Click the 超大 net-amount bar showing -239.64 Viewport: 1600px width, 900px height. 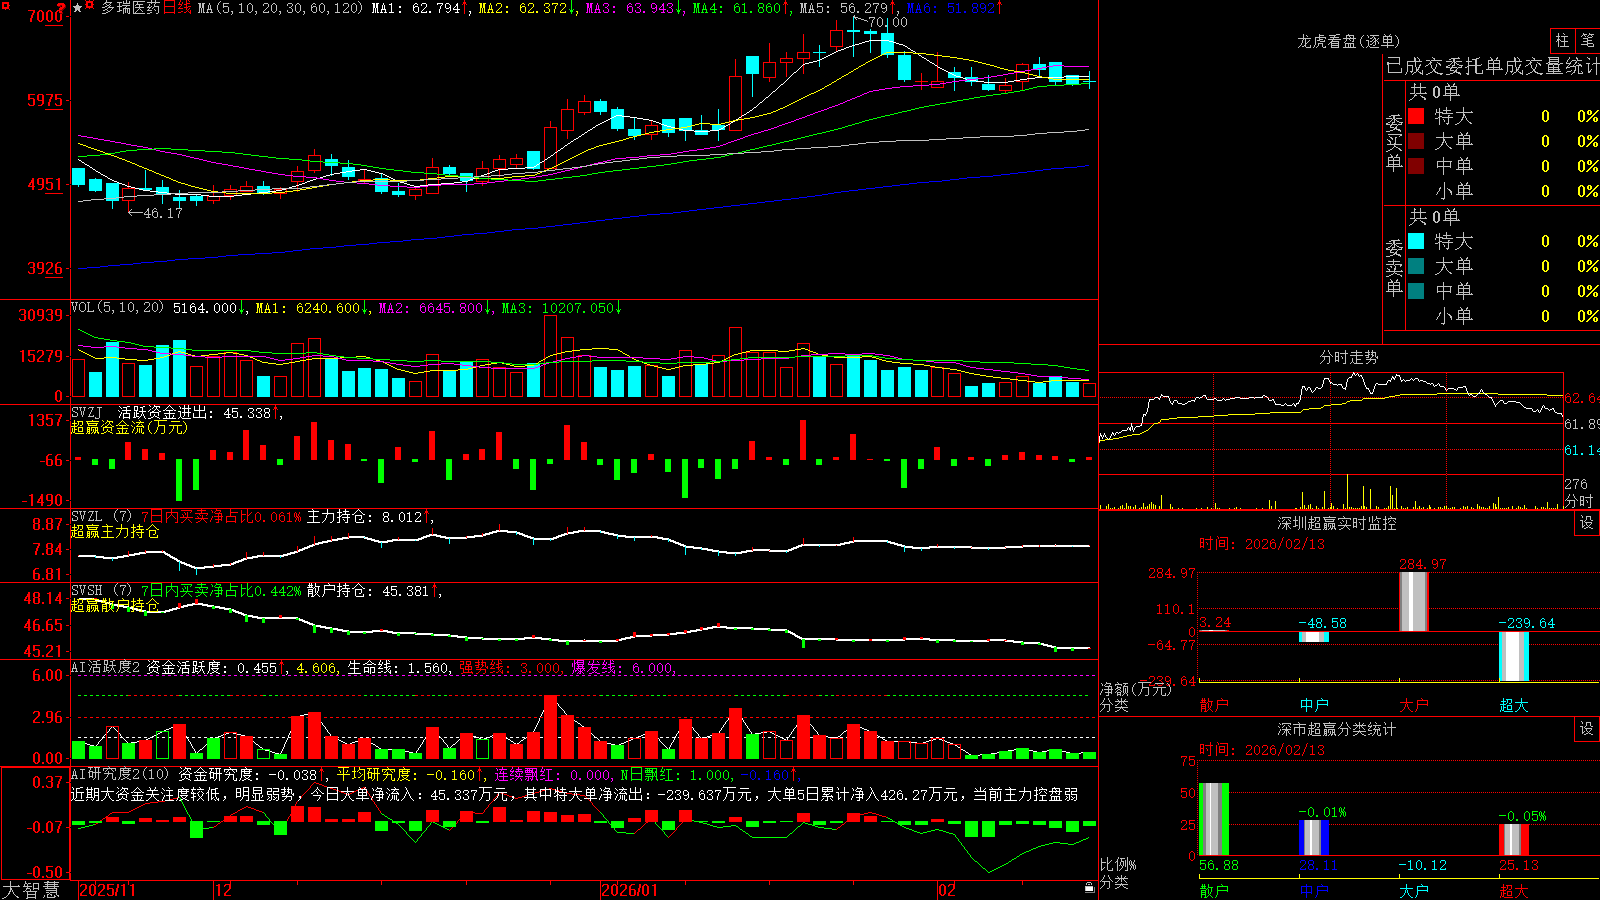coord(1514,656)
